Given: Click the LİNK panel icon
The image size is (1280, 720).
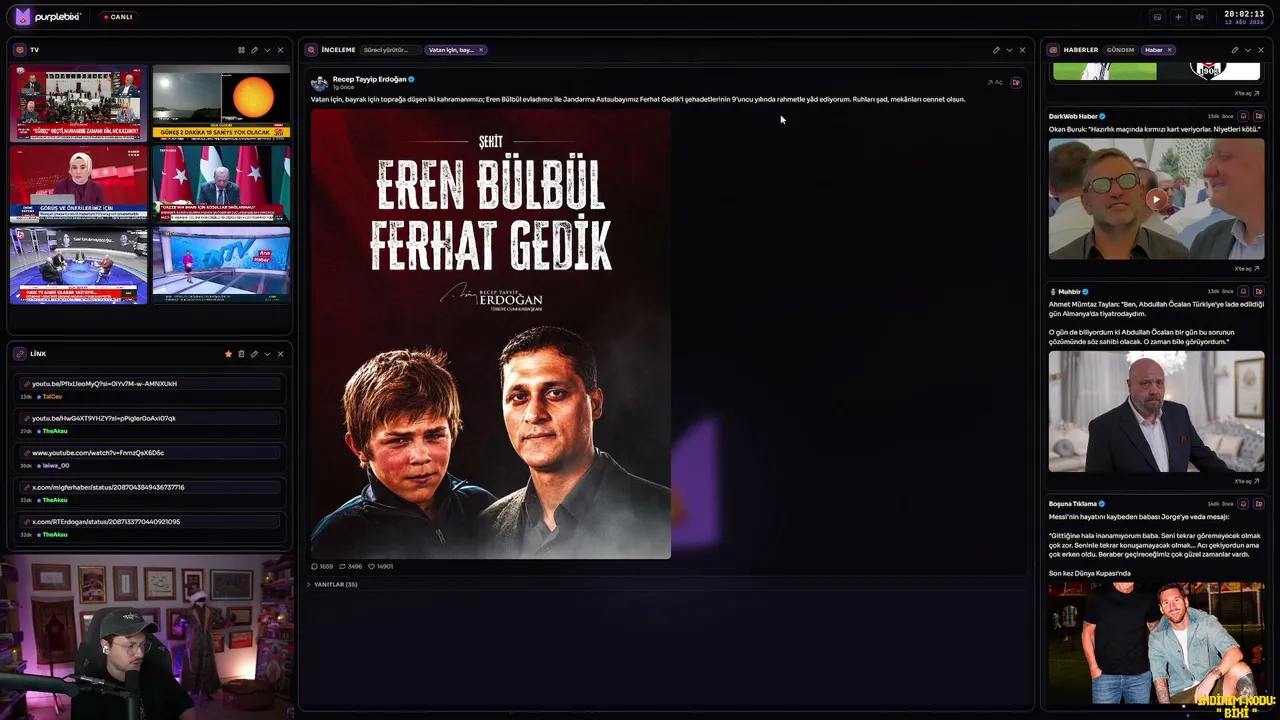Looking at the screenshot, I should [x=19, y=354].
